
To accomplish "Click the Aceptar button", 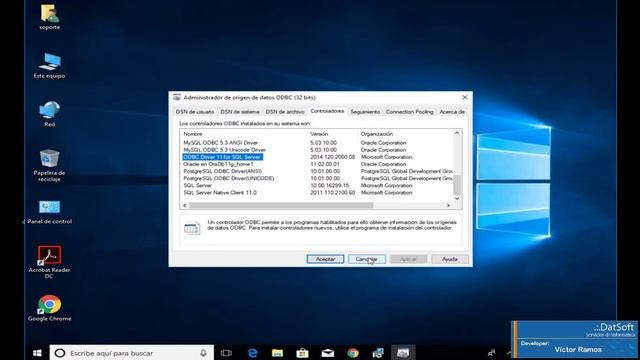I will (325, 259).
